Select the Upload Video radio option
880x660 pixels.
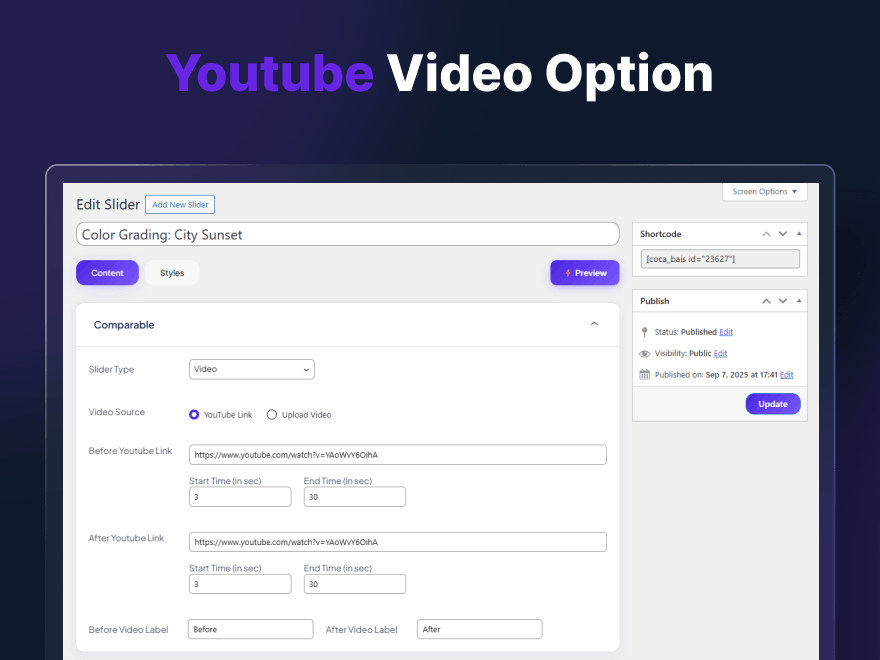tap(272, 415)
